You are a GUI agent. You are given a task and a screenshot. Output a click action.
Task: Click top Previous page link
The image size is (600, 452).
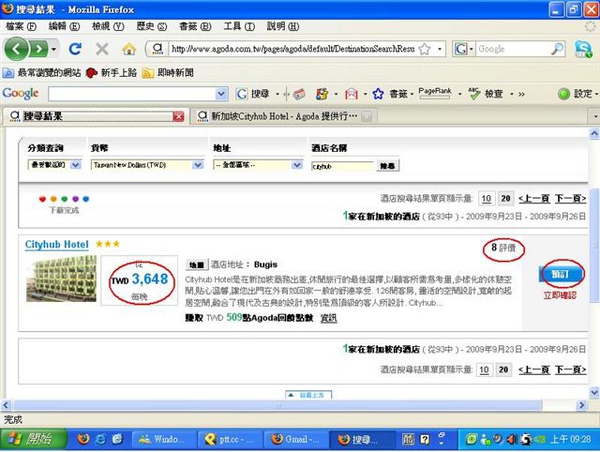point(534,198)
